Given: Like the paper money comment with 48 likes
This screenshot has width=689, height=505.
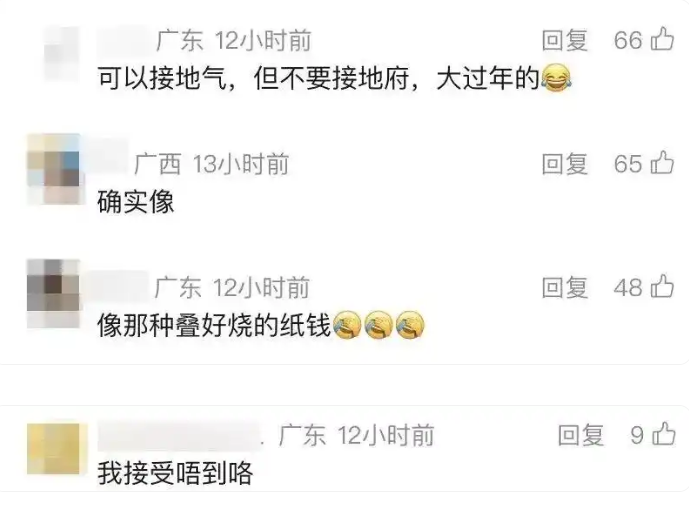Looking at the screenshot, I should tap(662, 286).
